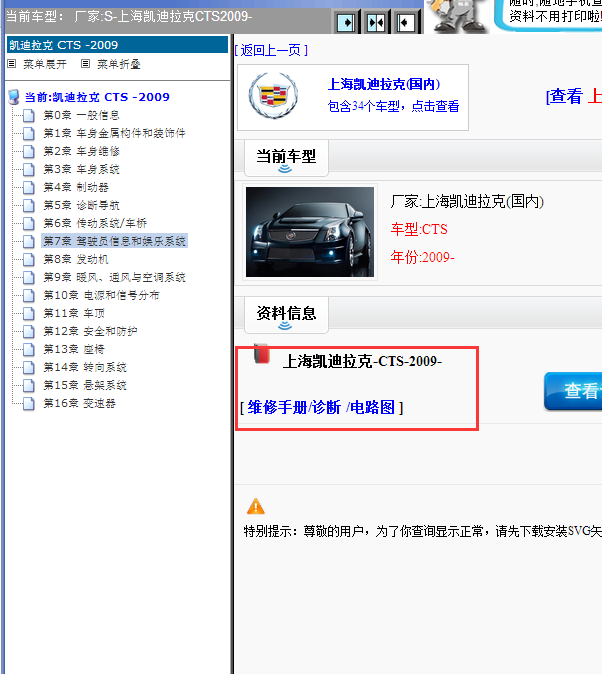Click the Cadillac CTS car photo

tap(310, 232)
